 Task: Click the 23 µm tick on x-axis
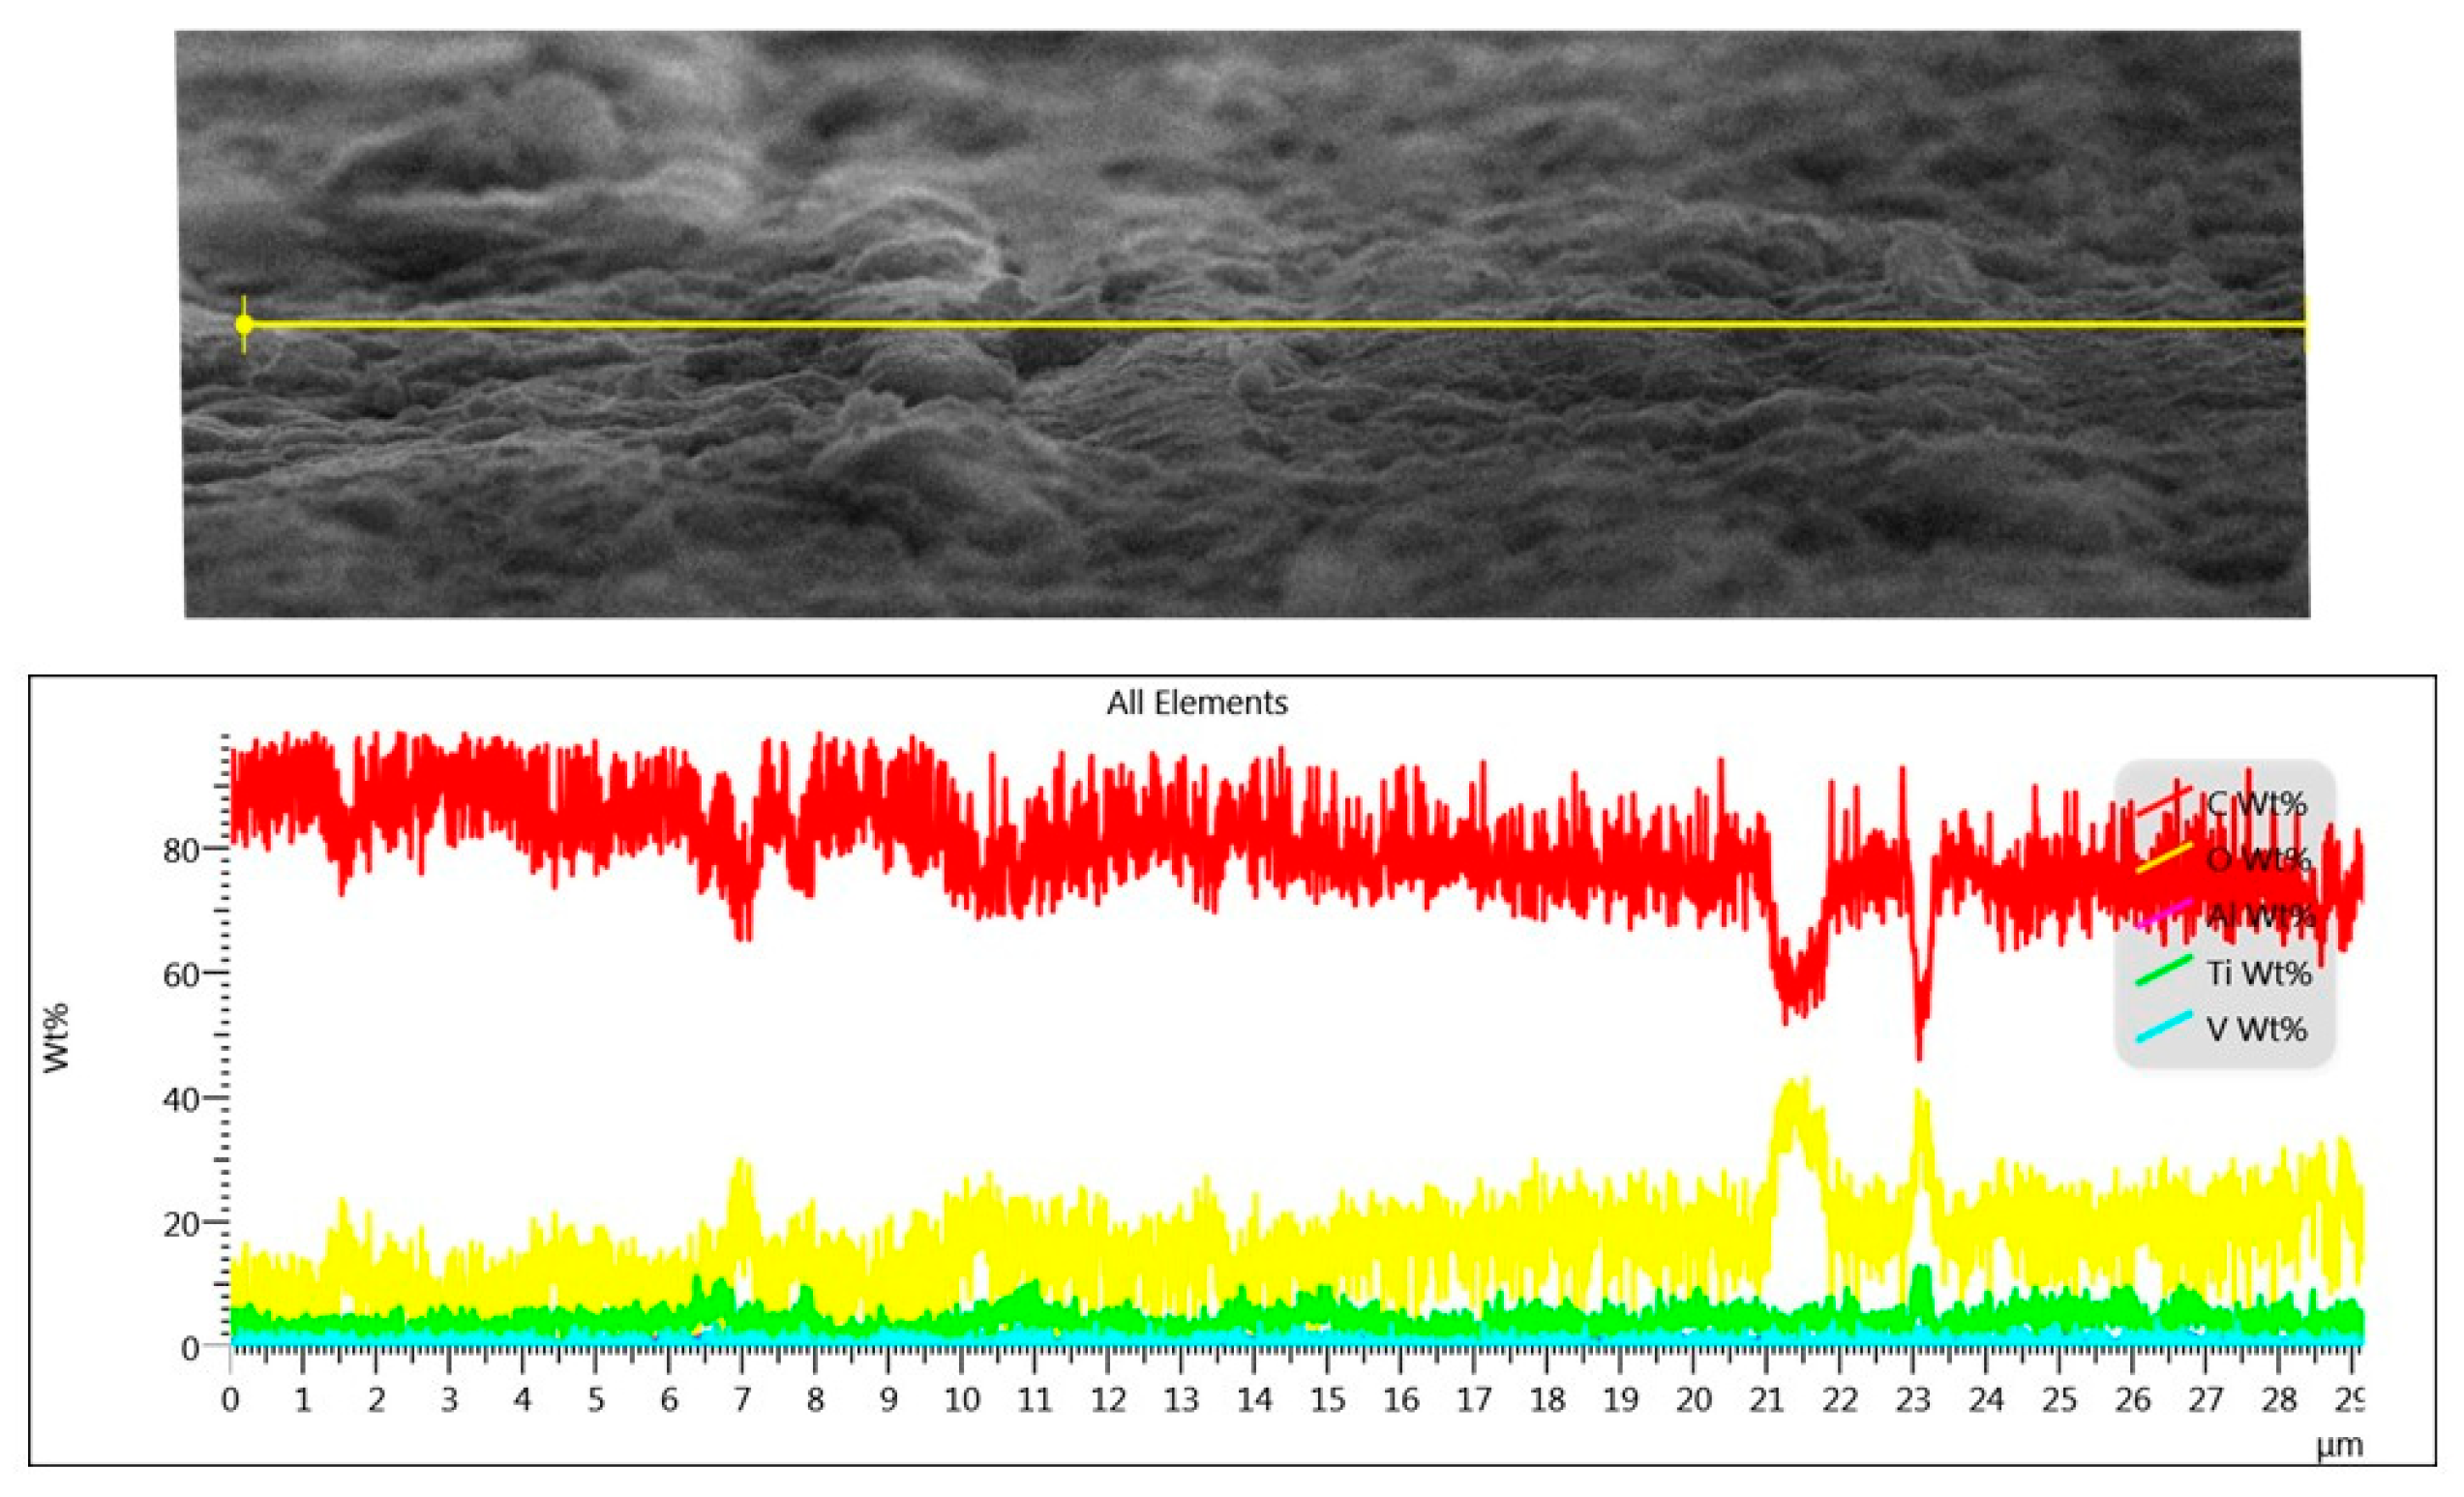tap(1913, 1400)
